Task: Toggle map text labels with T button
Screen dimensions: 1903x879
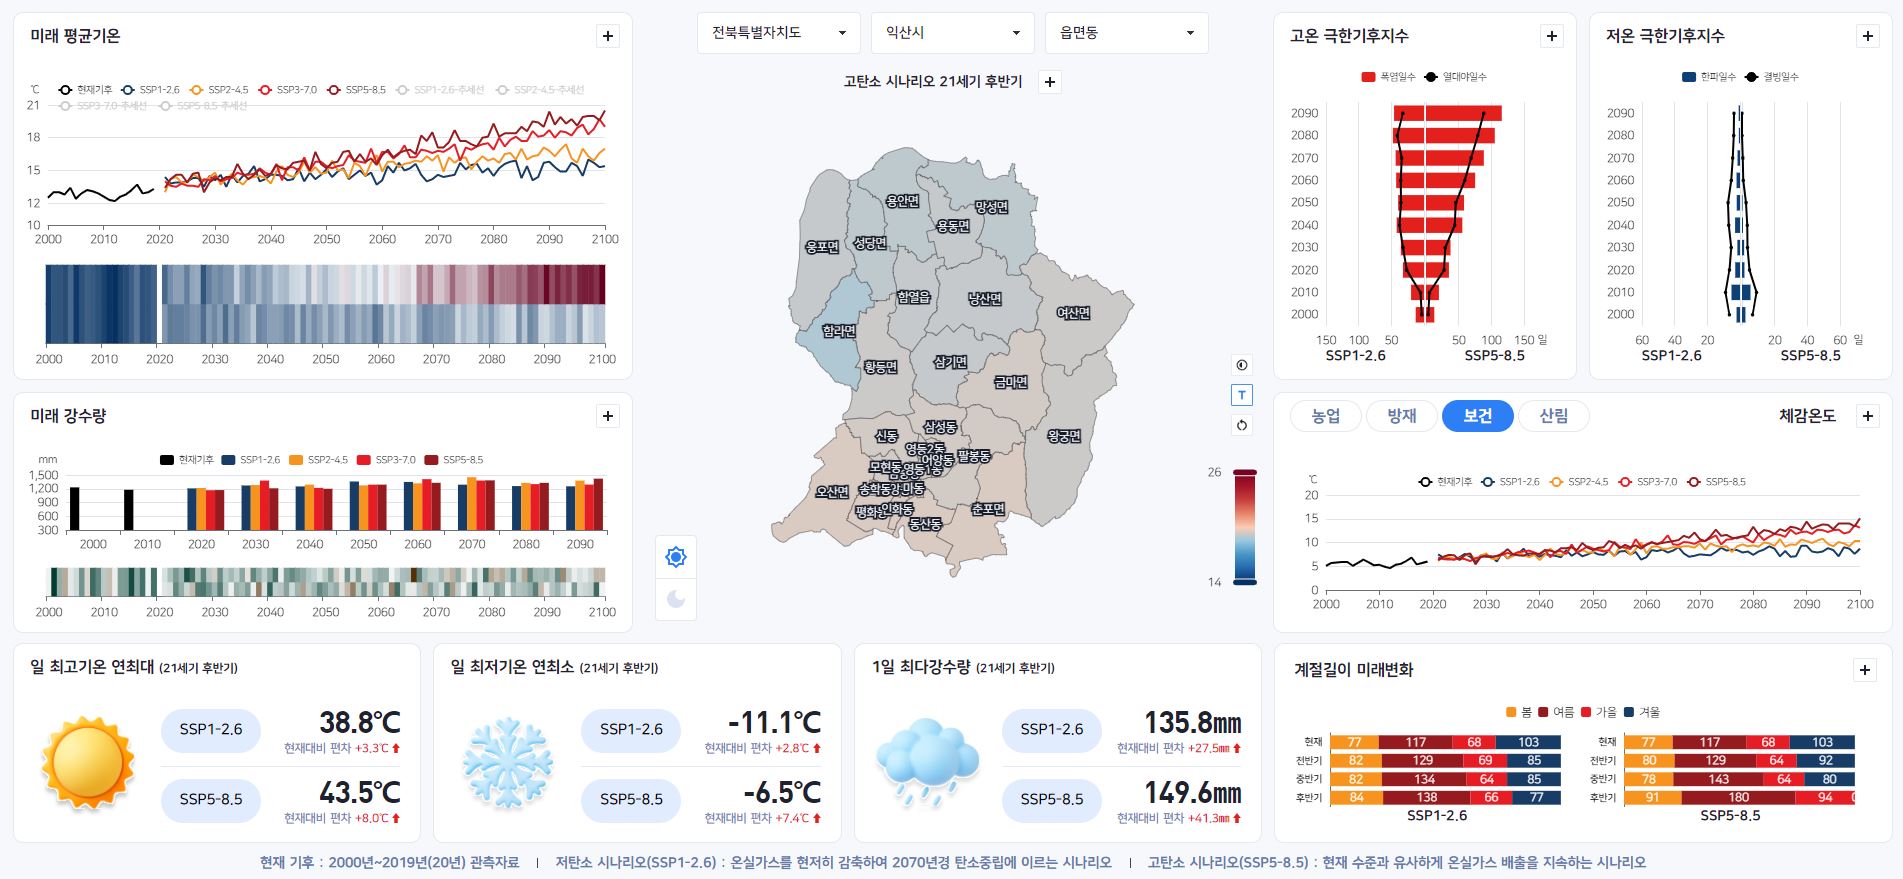Action: (x=1241, y=395)
